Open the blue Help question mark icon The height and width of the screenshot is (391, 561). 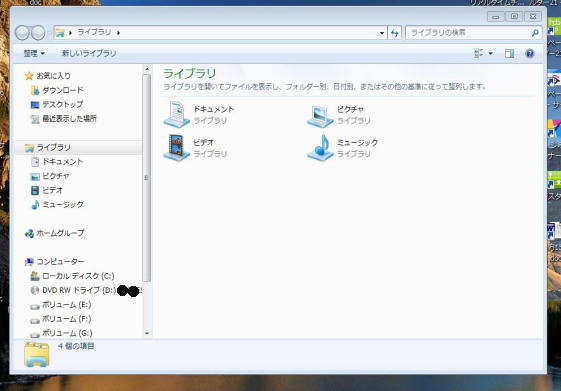click(x=530, y=54)
